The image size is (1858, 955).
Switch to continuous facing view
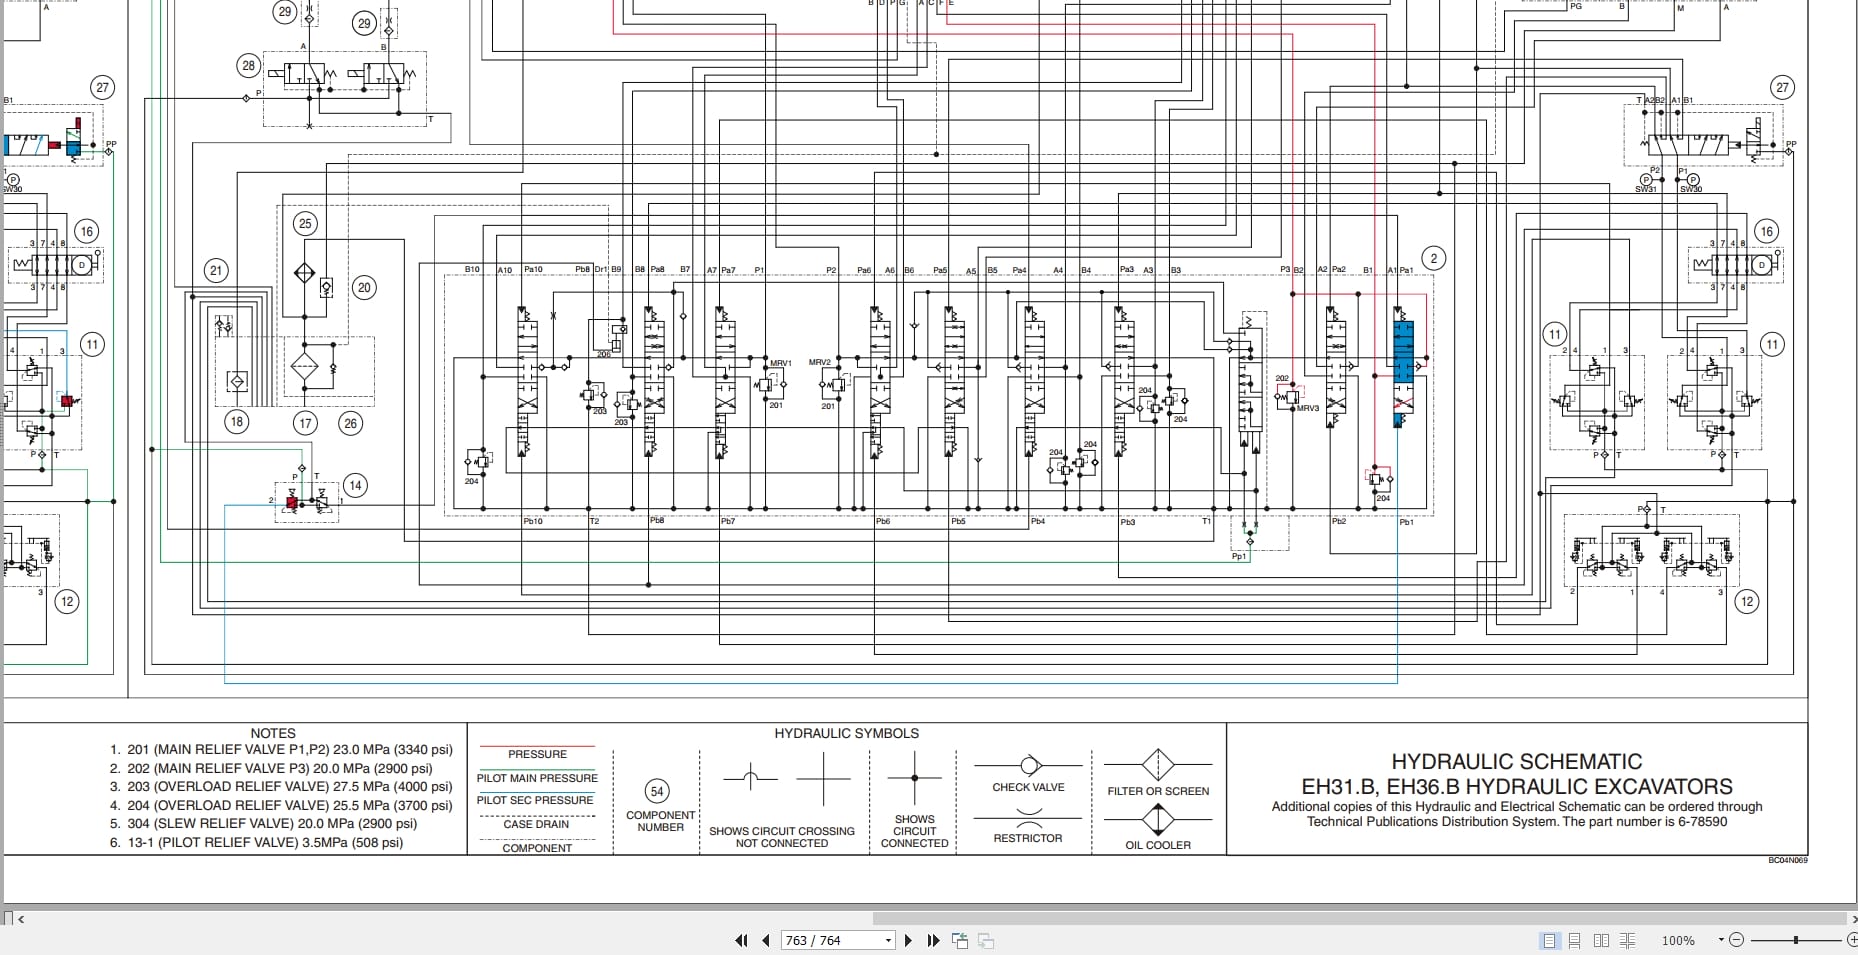pyautogui.click(x=1627, y=940)
